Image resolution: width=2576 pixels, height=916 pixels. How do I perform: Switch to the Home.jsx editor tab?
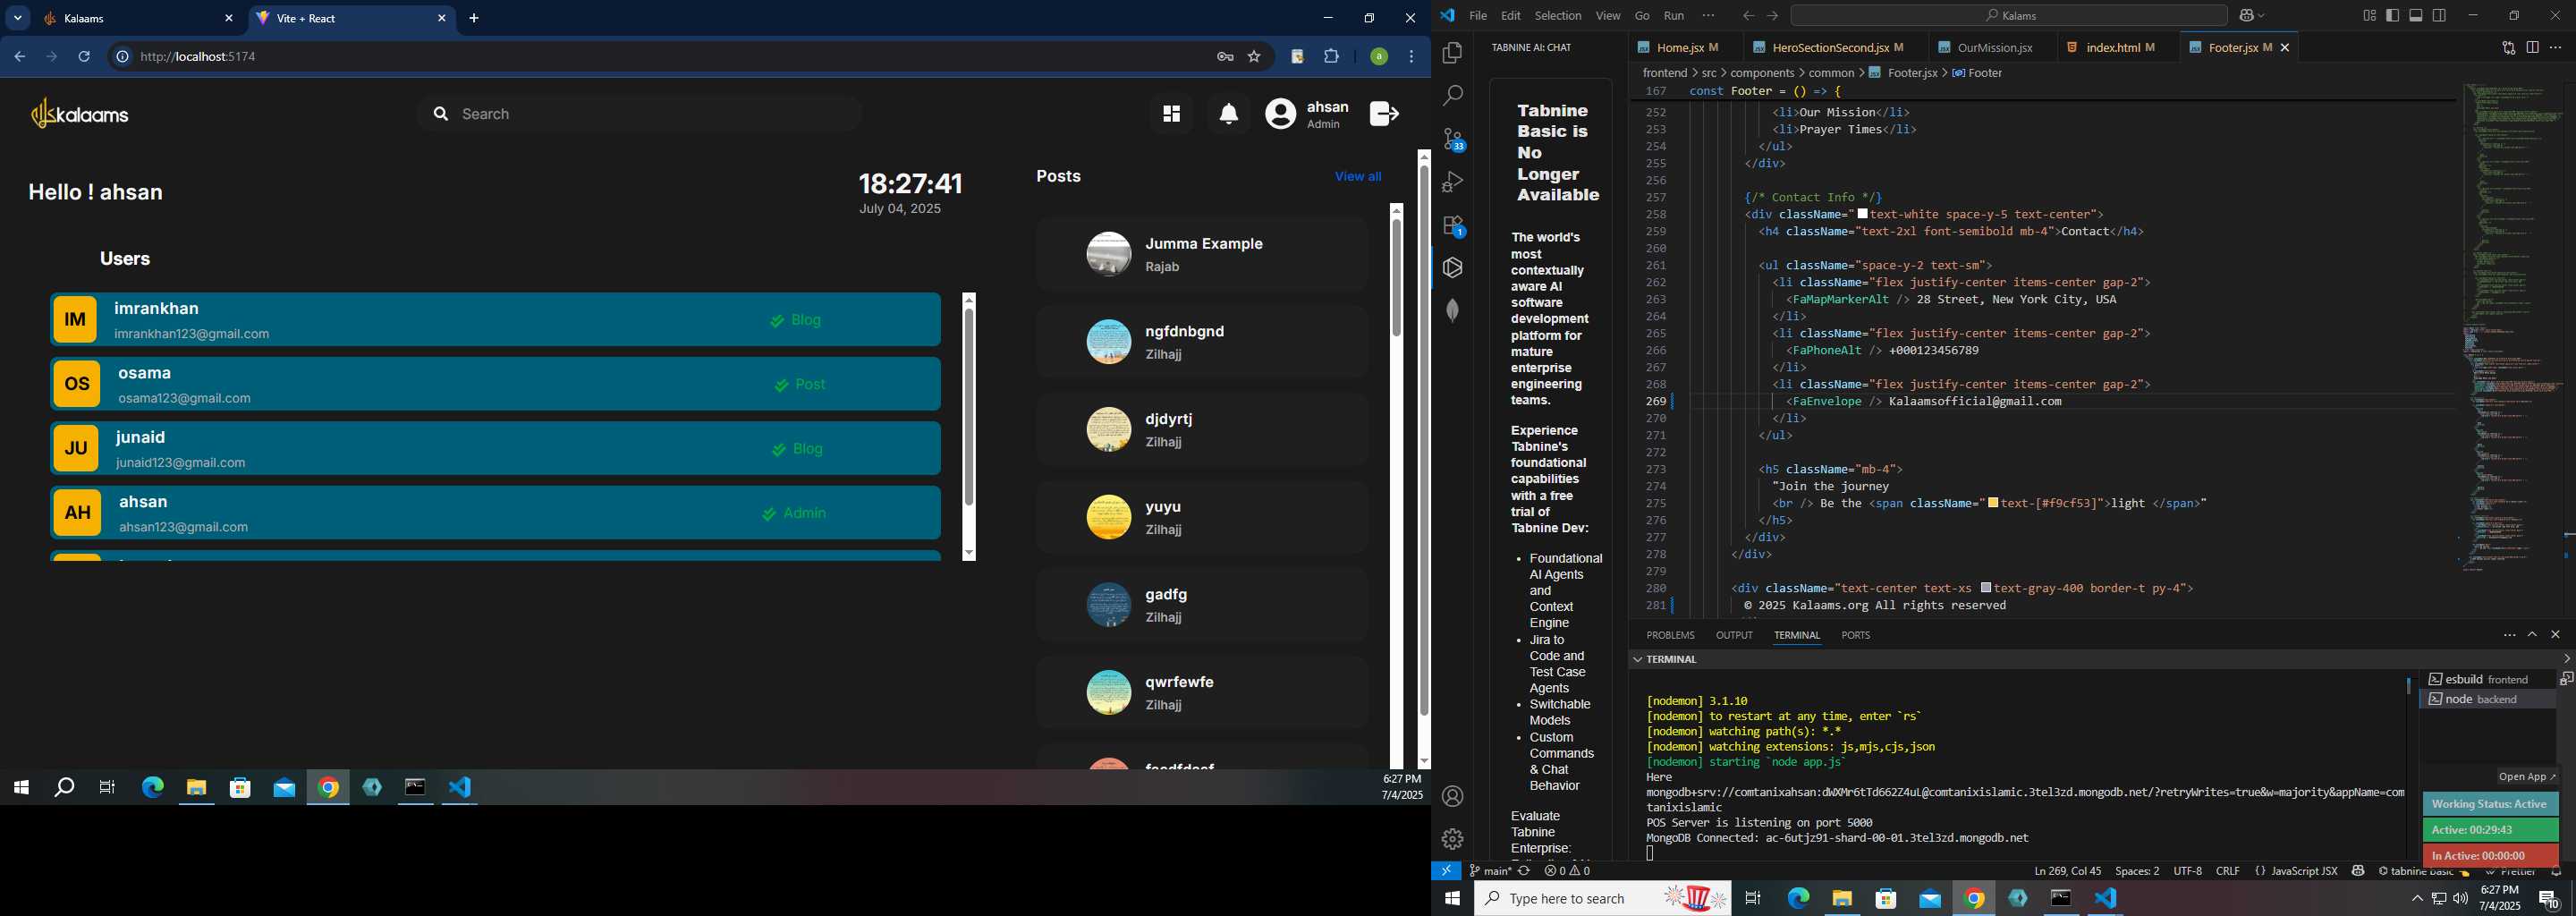[x=1680, y=48]
